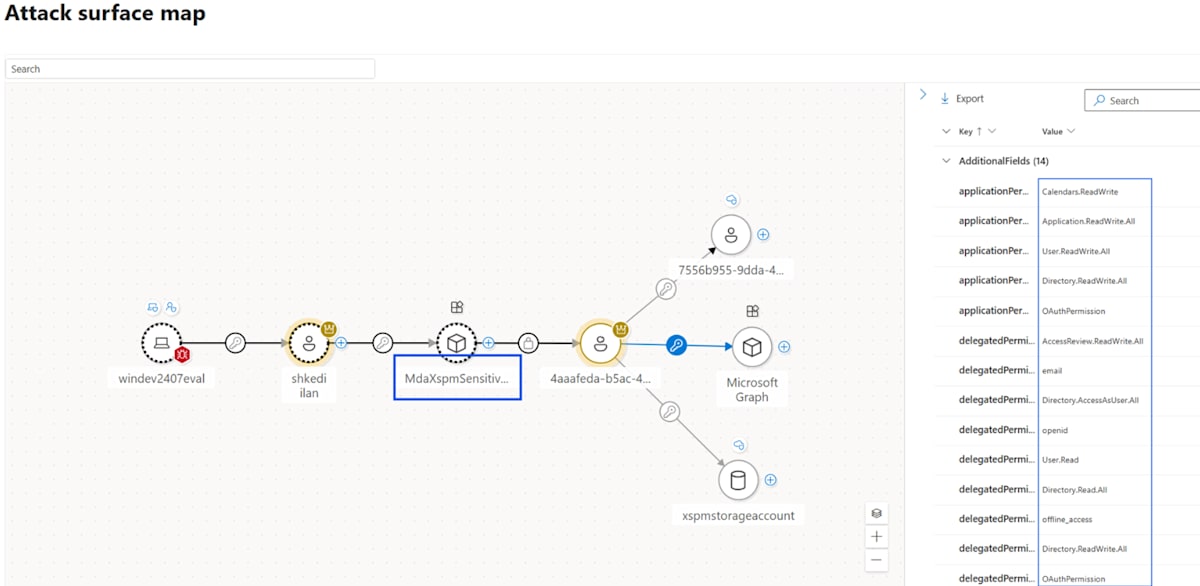
Task: Click app icon above MdaXspmSensitiv node
Action: click(x=457, y=307)
